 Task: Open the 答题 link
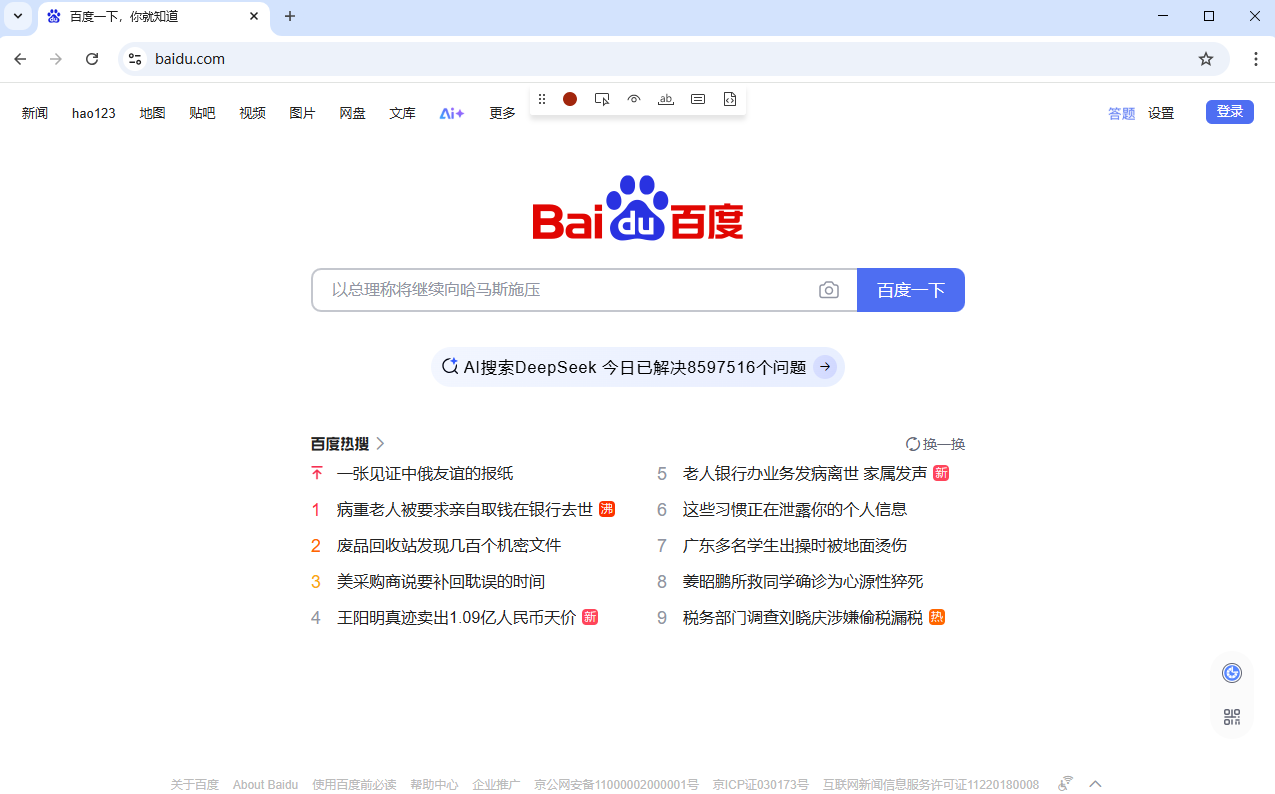[x=1122, y=113]
